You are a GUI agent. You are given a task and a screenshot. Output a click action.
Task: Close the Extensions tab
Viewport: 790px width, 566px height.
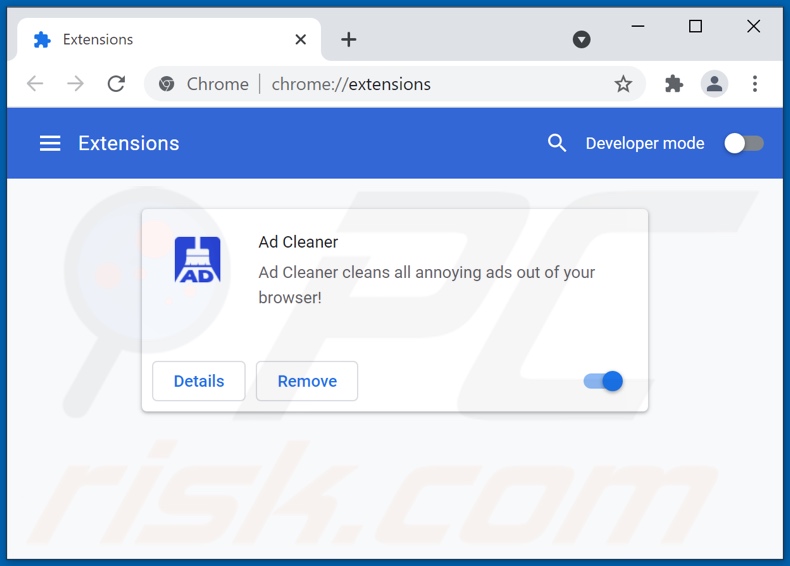301,39
